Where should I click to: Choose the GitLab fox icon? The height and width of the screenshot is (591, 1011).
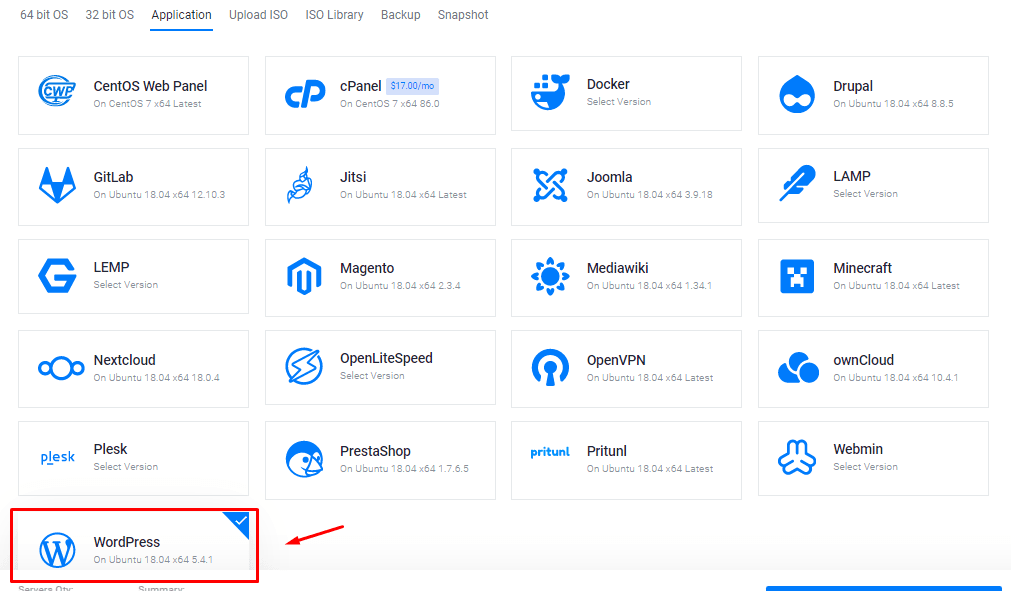click(x=57, y=185)
